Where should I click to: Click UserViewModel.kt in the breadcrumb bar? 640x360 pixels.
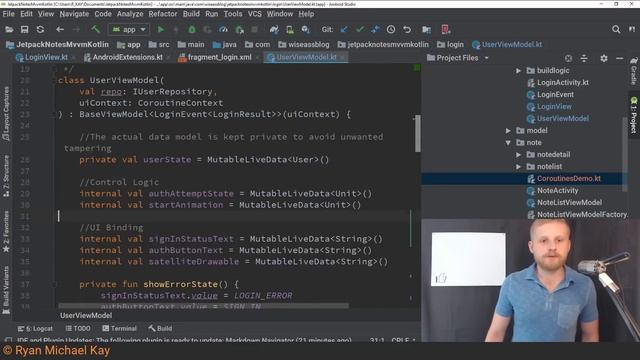[x=507, y=44]
